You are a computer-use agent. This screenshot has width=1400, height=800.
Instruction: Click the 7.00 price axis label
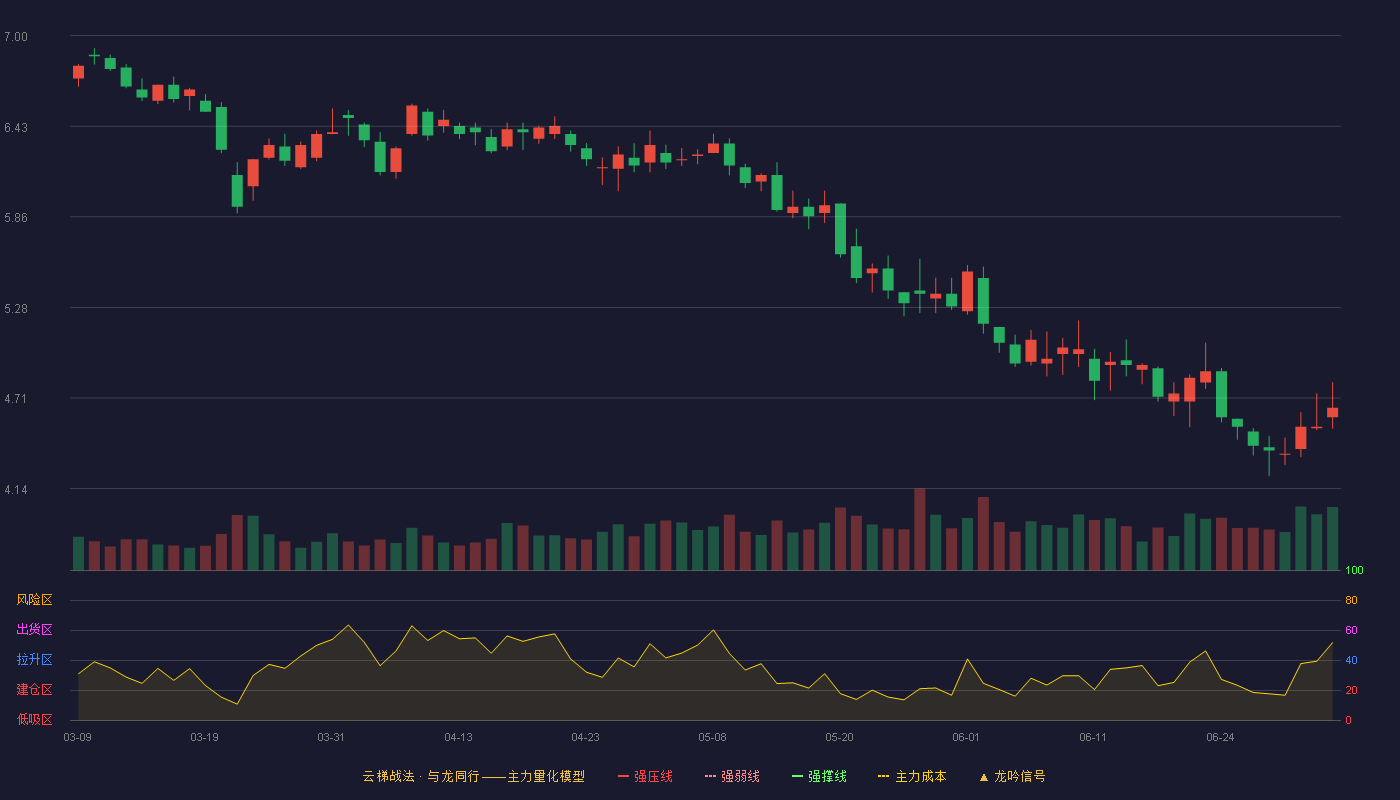pyautogui.click(x=16, y=37)
